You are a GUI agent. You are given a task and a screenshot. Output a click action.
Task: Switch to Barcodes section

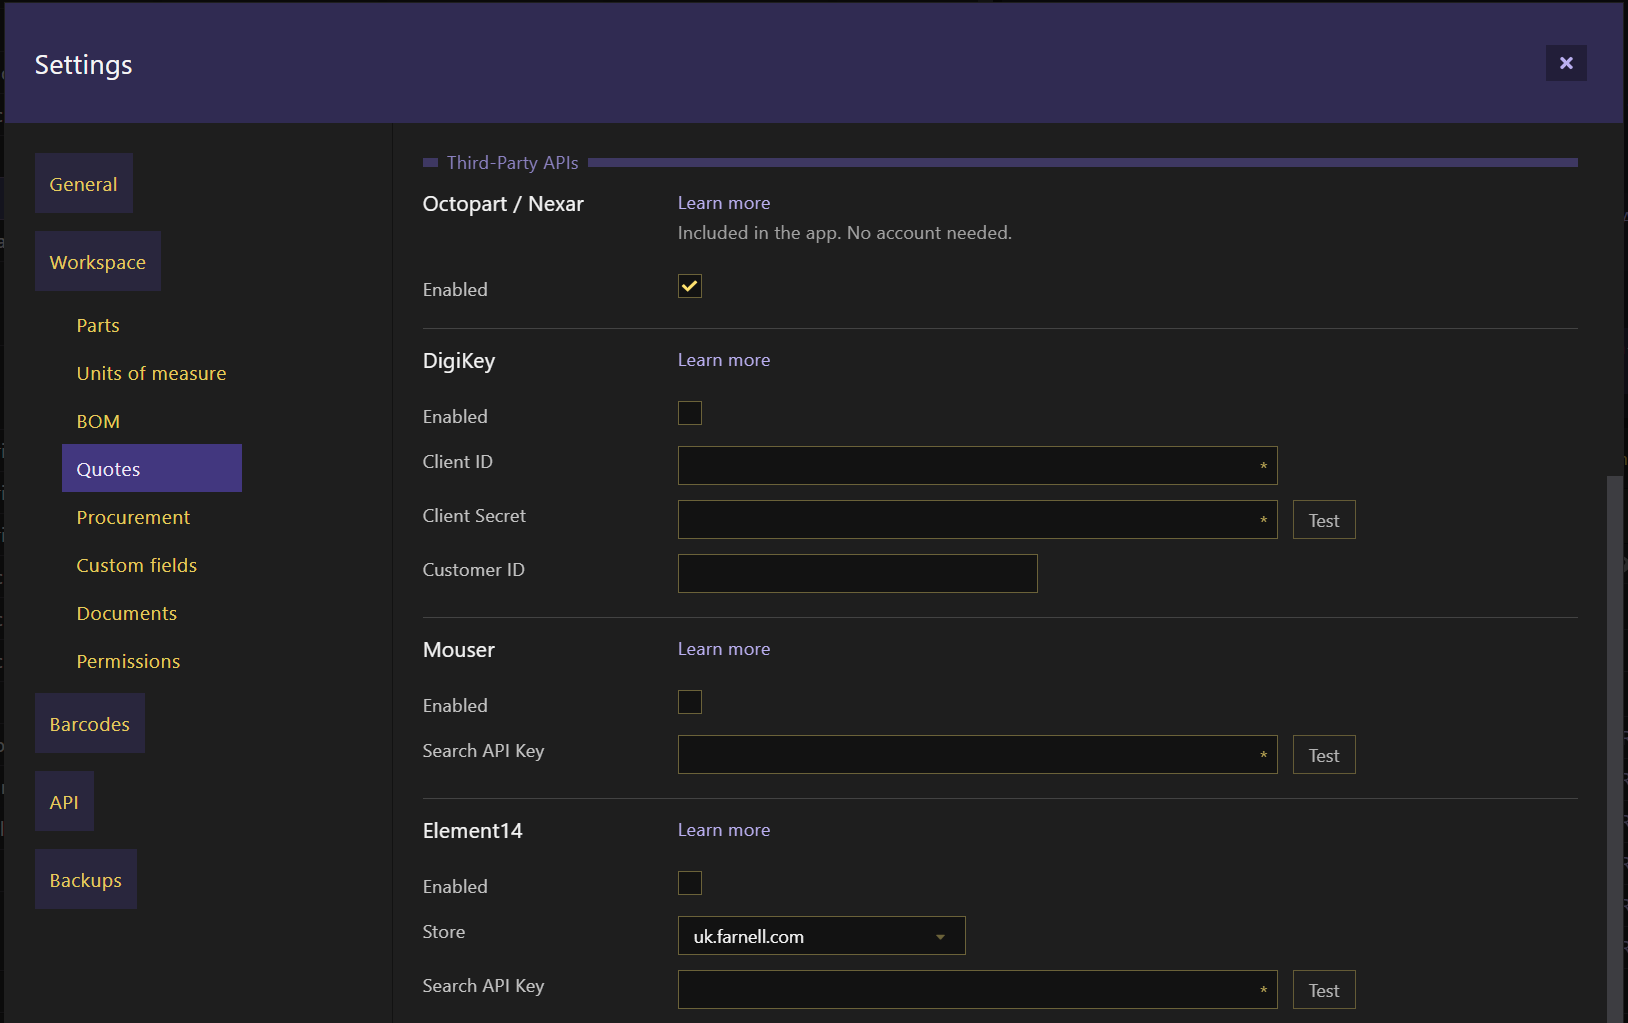pos(90,723)
